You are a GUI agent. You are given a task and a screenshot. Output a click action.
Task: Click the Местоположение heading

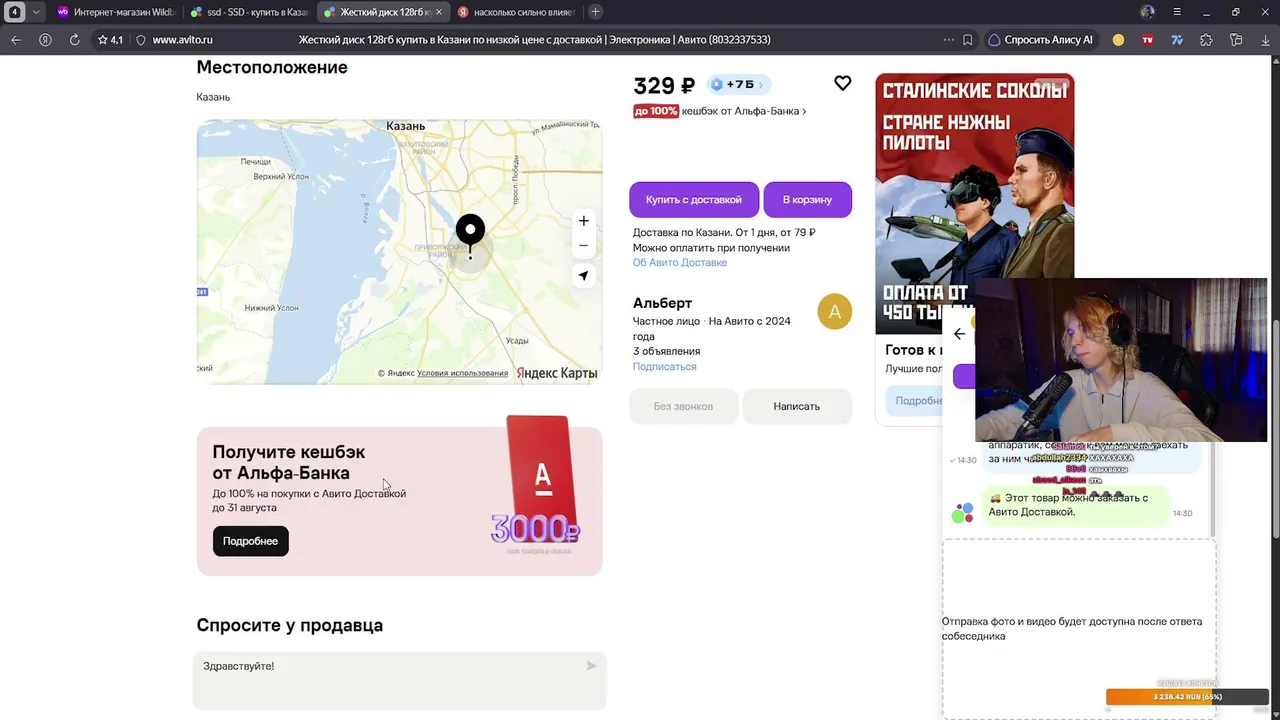(x=272, y=67)
